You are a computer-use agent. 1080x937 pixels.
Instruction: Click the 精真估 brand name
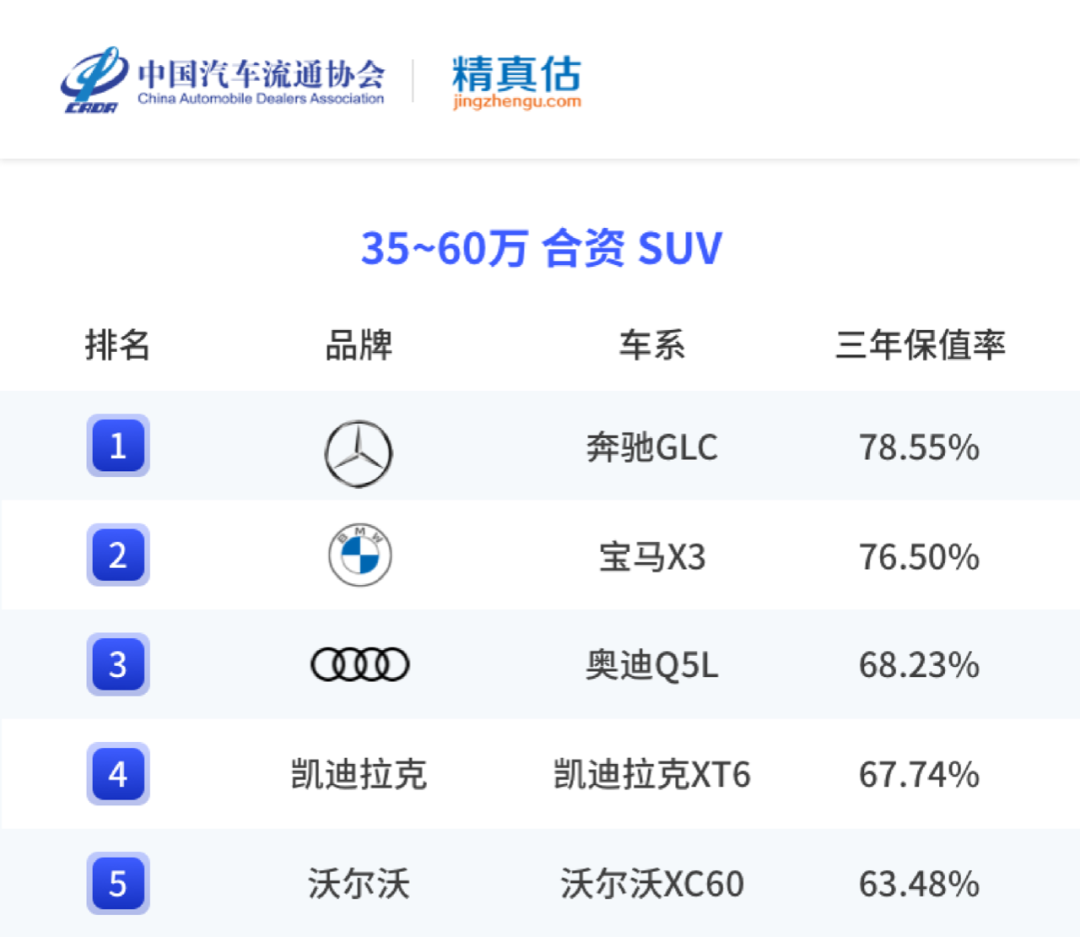(516, 74)
